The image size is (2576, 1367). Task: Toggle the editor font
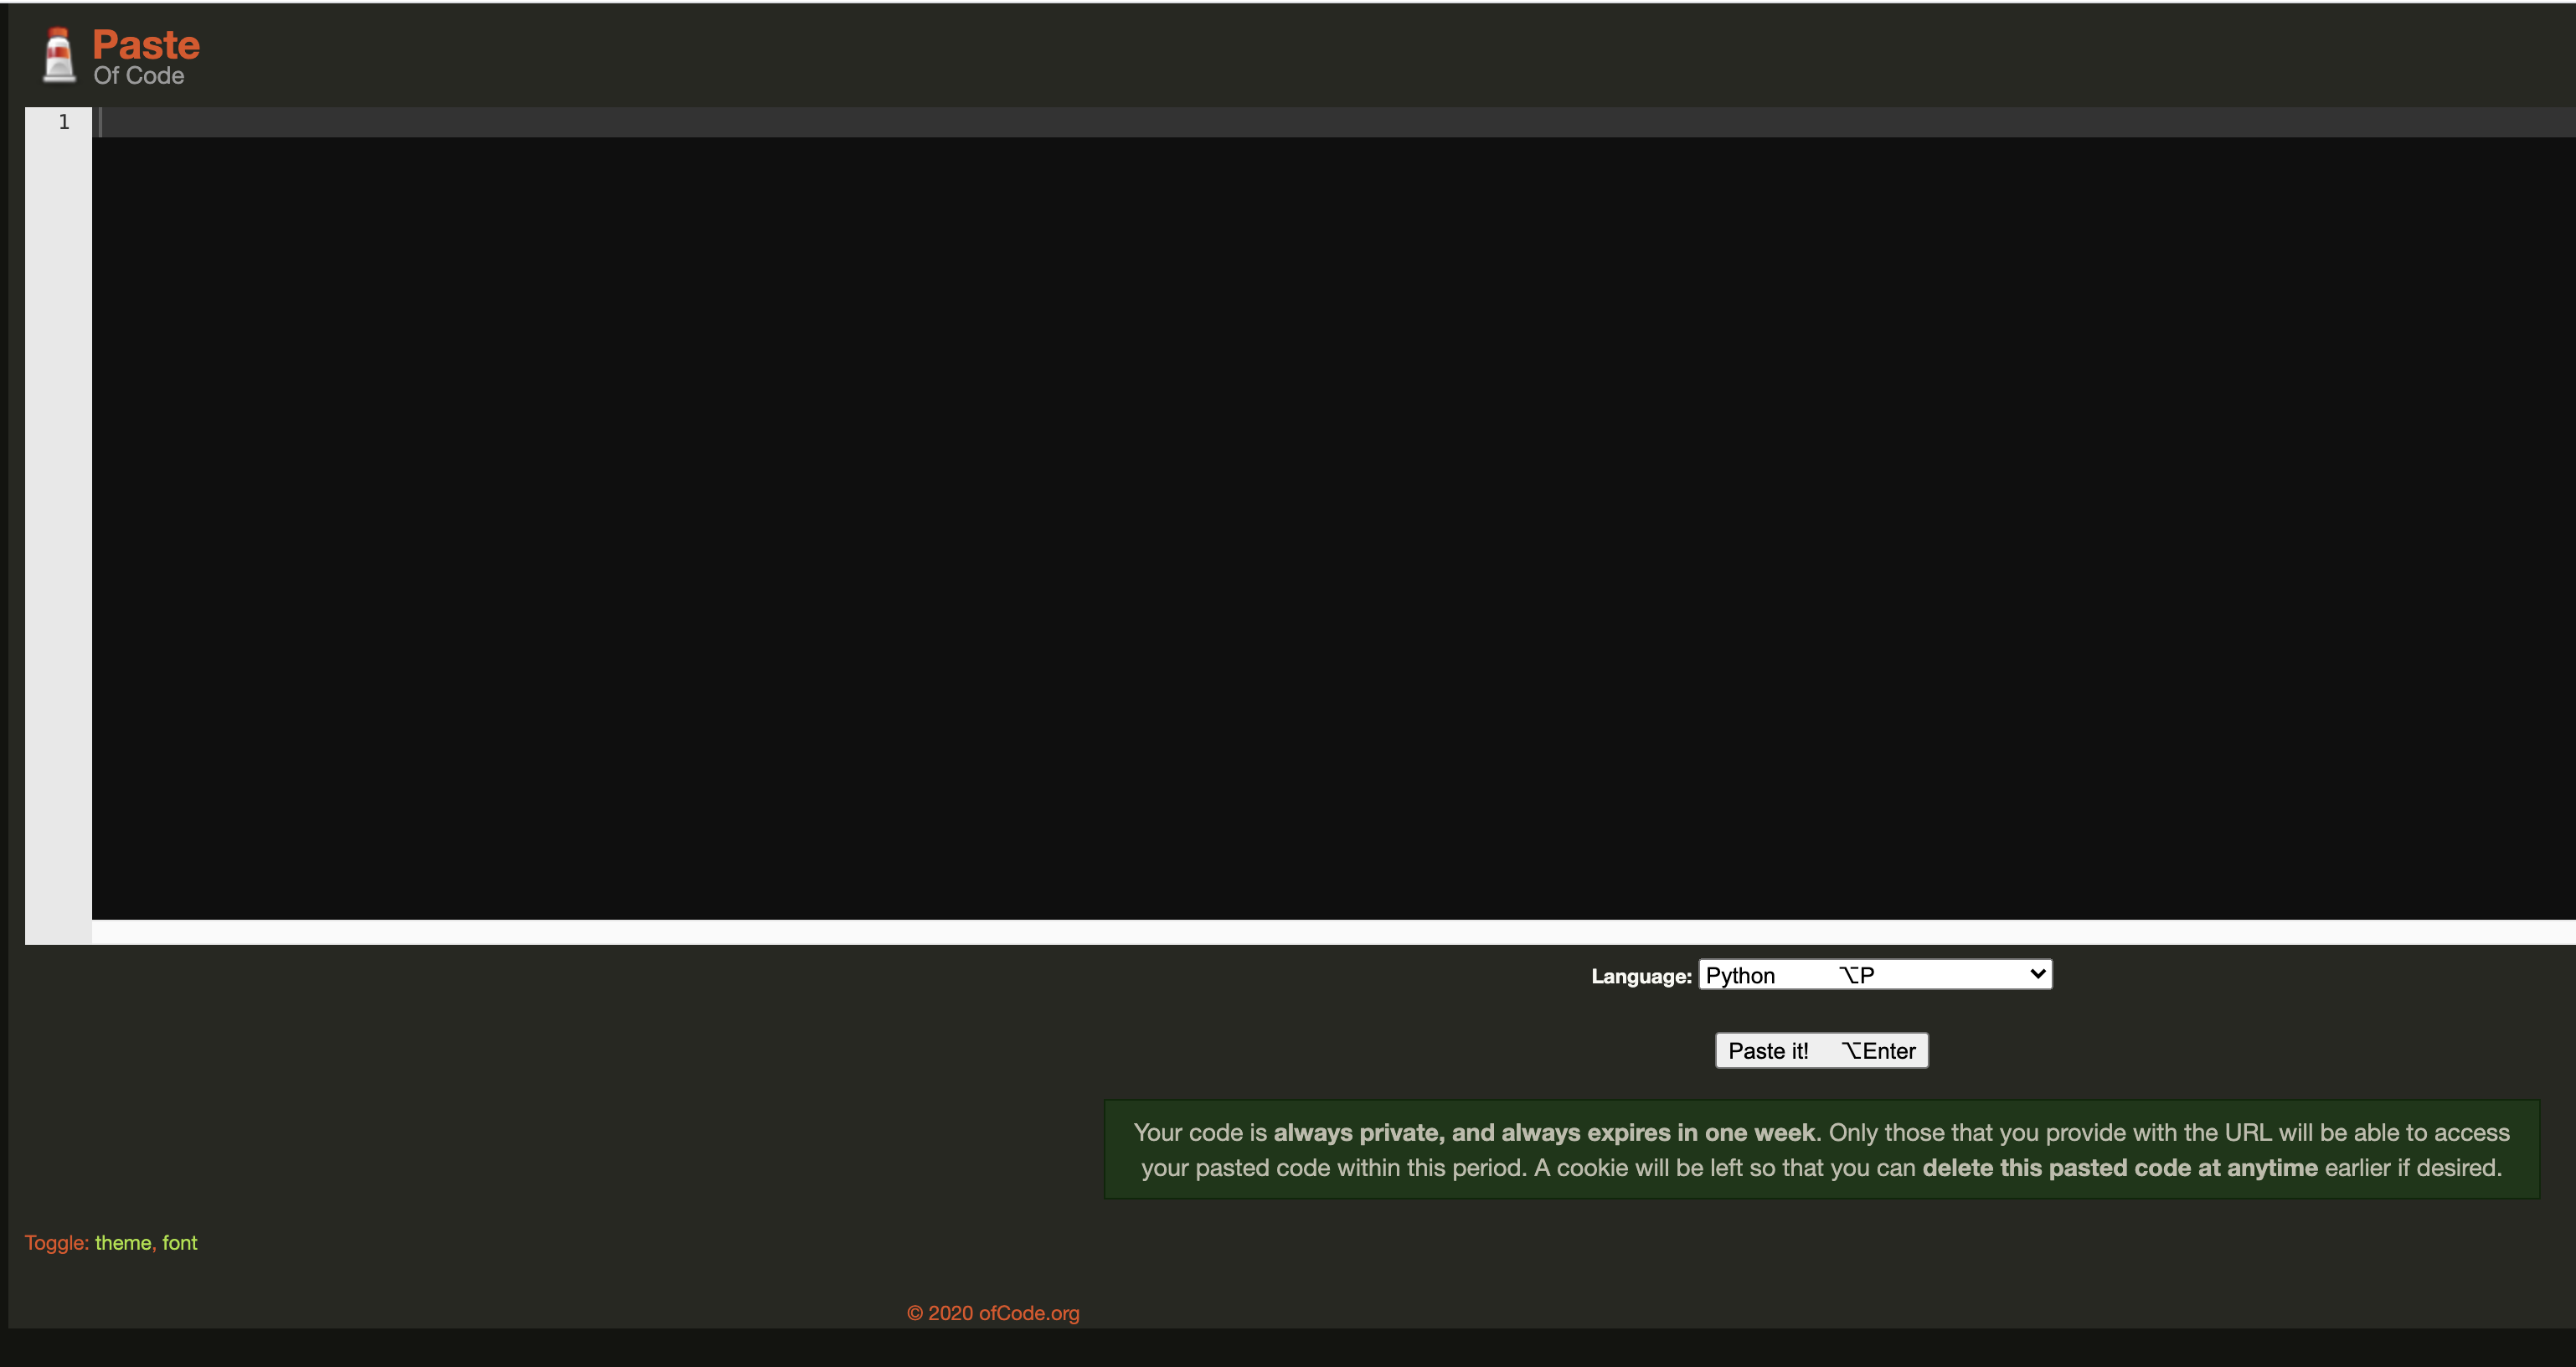click(180, 1243)
